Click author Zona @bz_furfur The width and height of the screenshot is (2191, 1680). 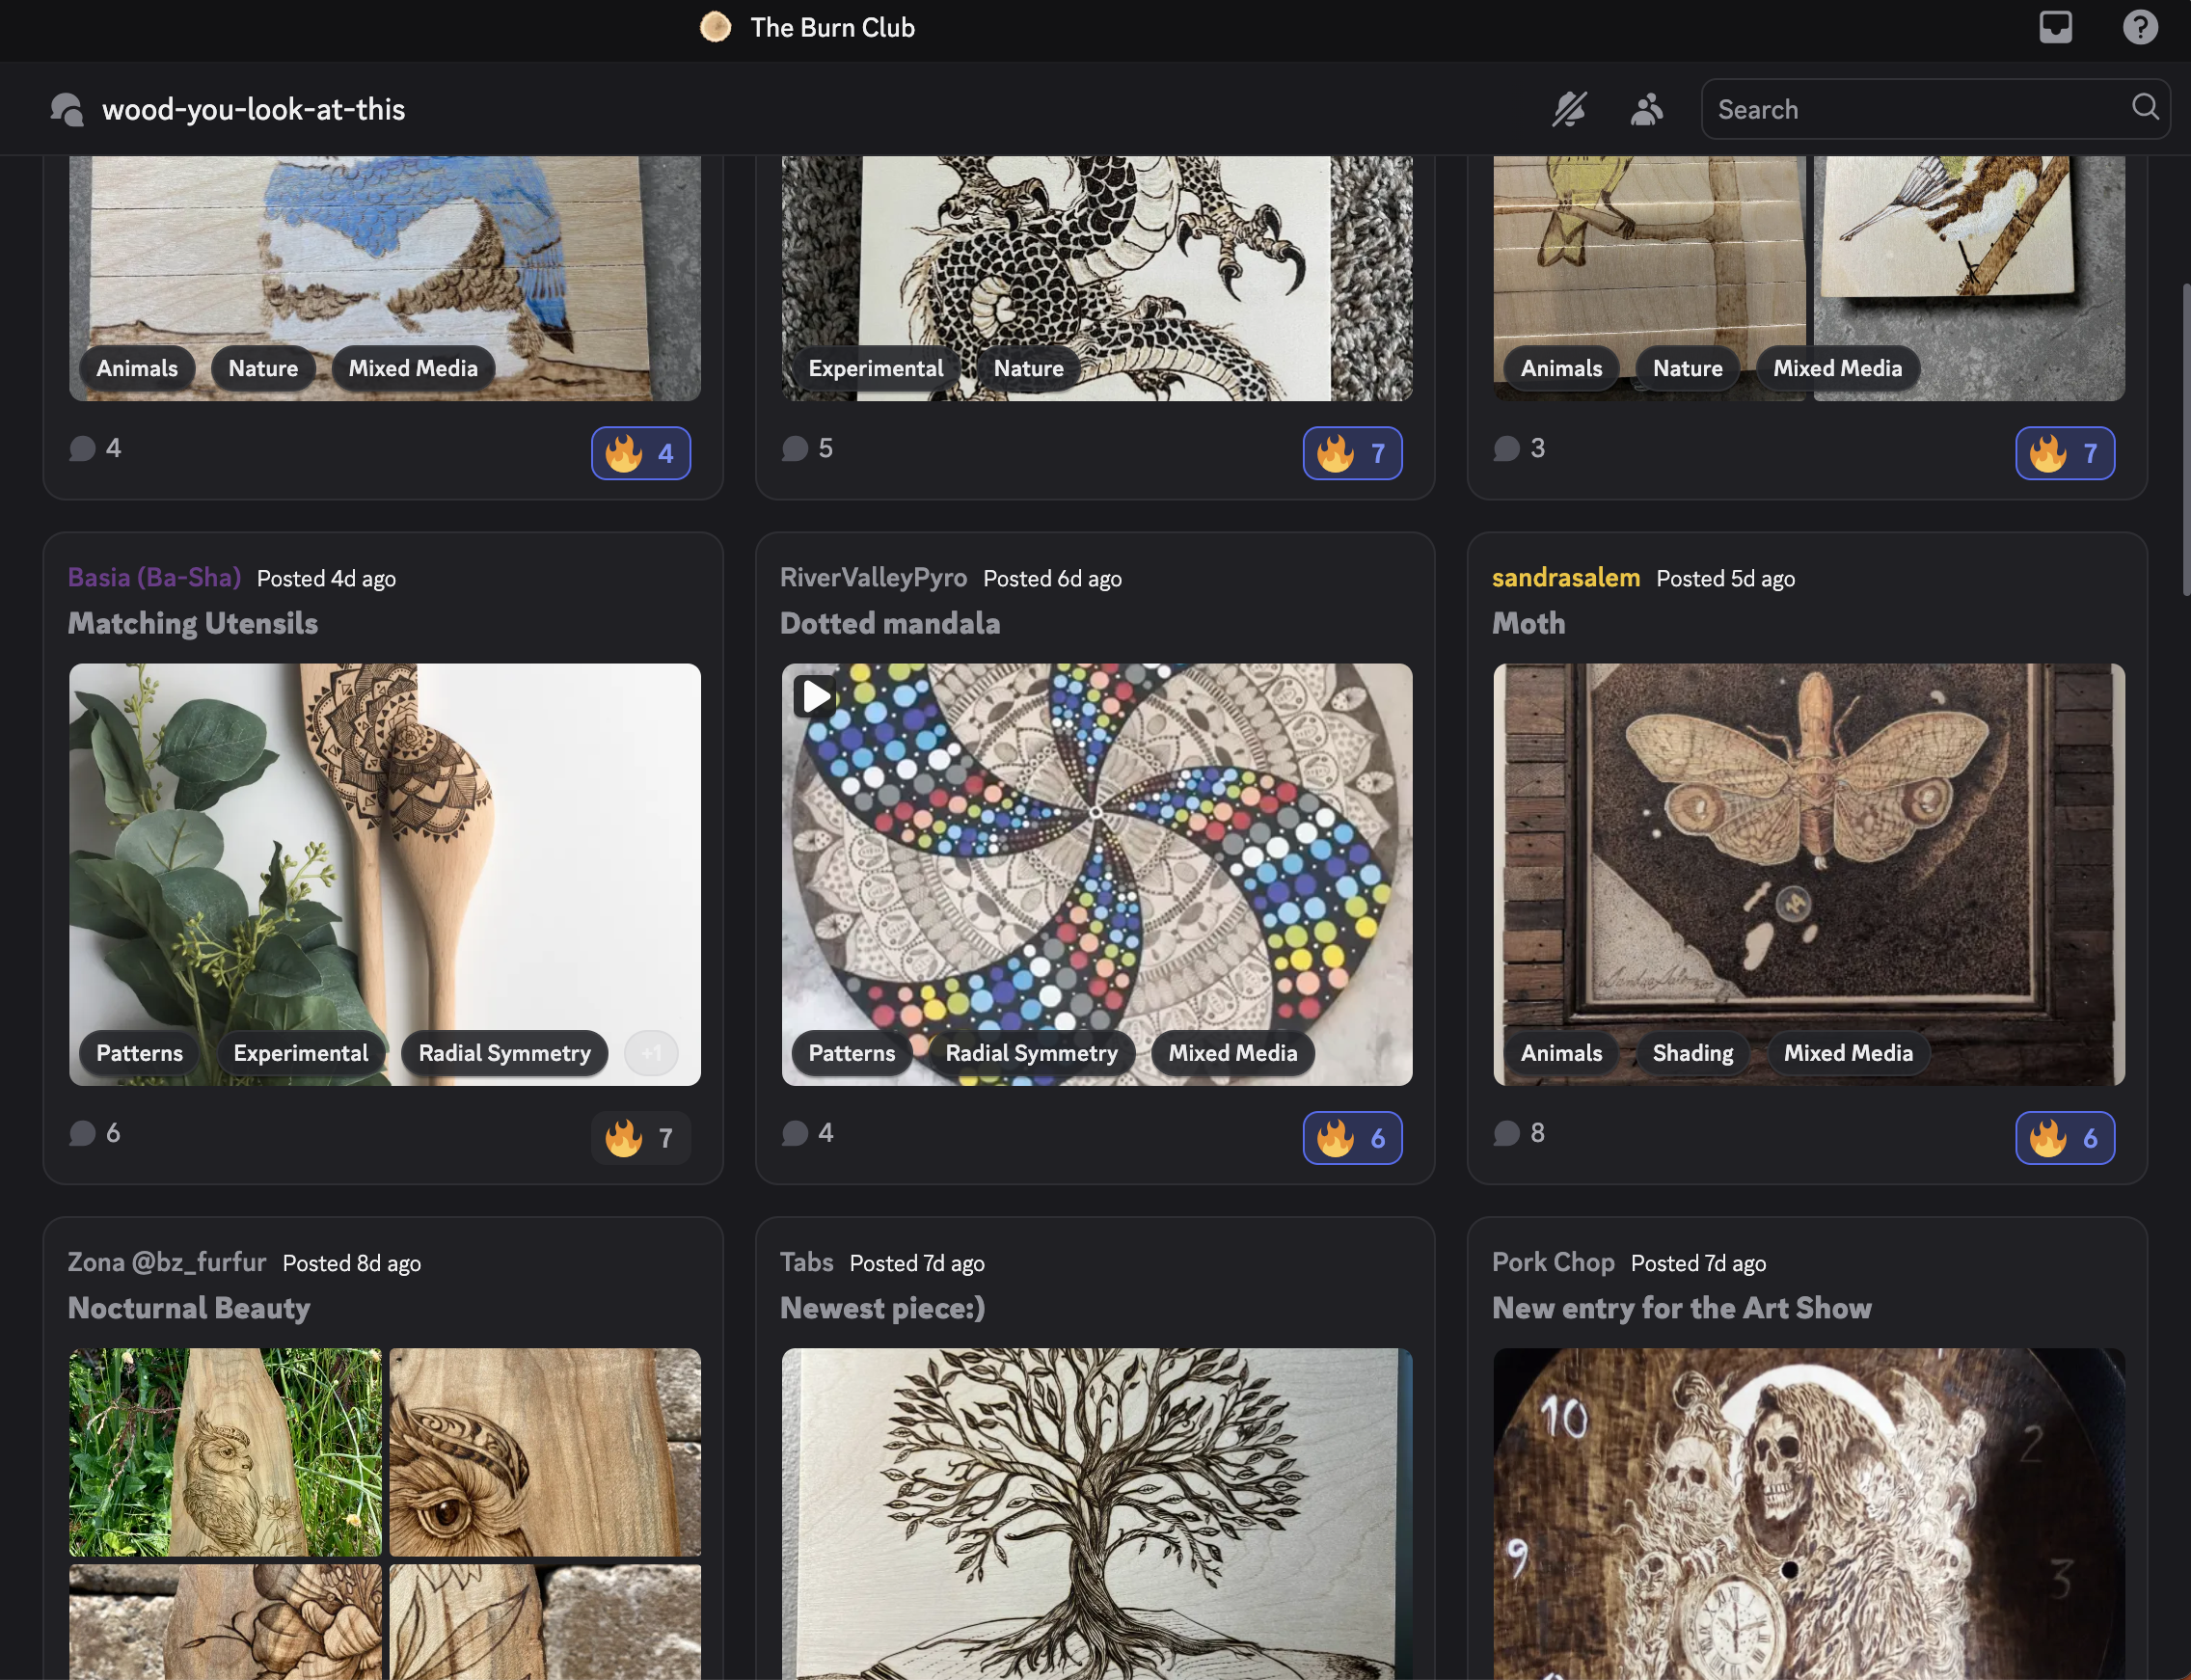click(x=167, y=1263)
